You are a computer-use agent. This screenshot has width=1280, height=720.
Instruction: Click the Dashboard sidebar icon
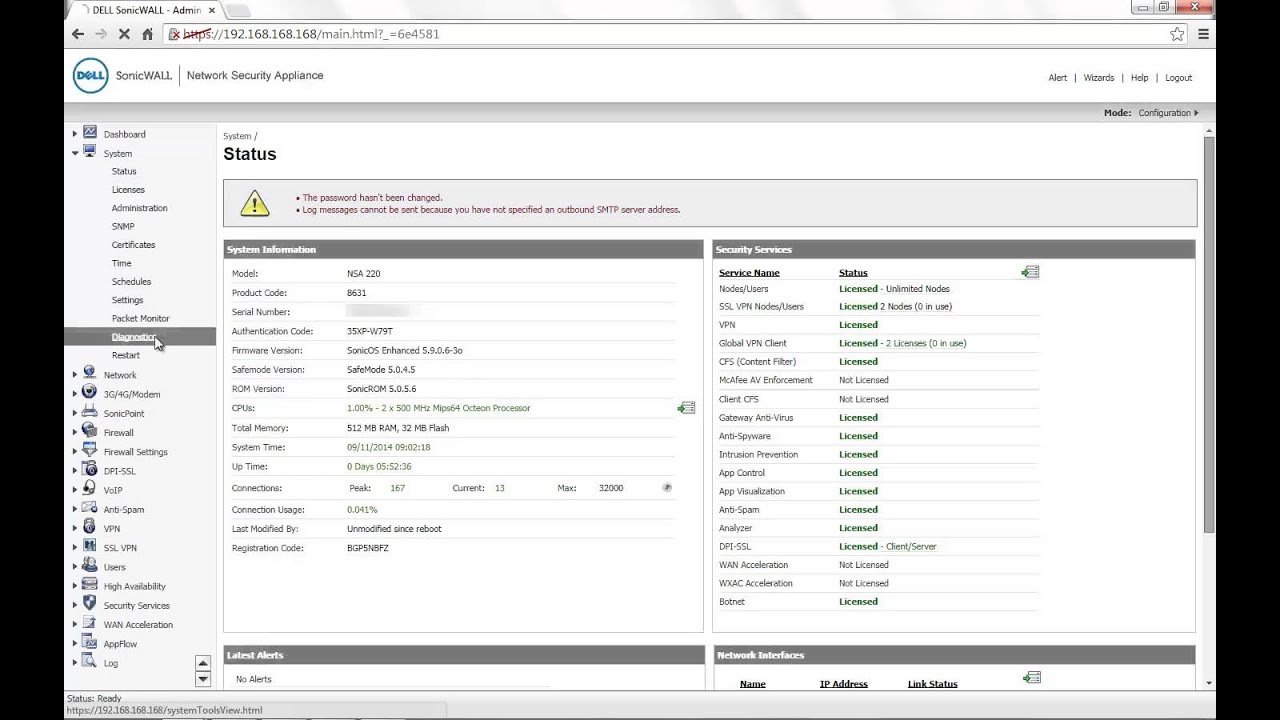click(x=89, y=133)
